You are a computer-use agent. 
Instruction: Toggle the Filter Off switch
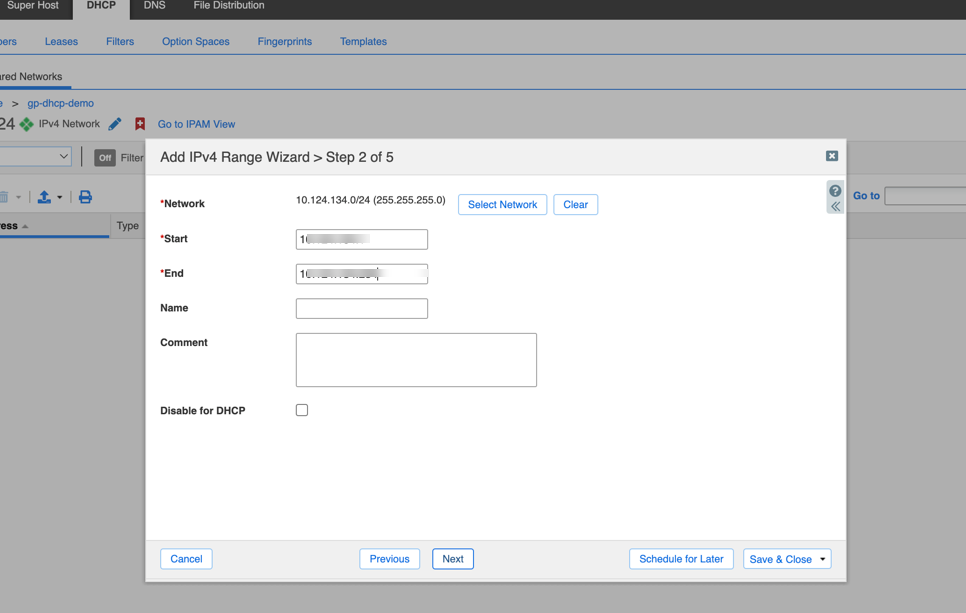(x=105, y=158)
